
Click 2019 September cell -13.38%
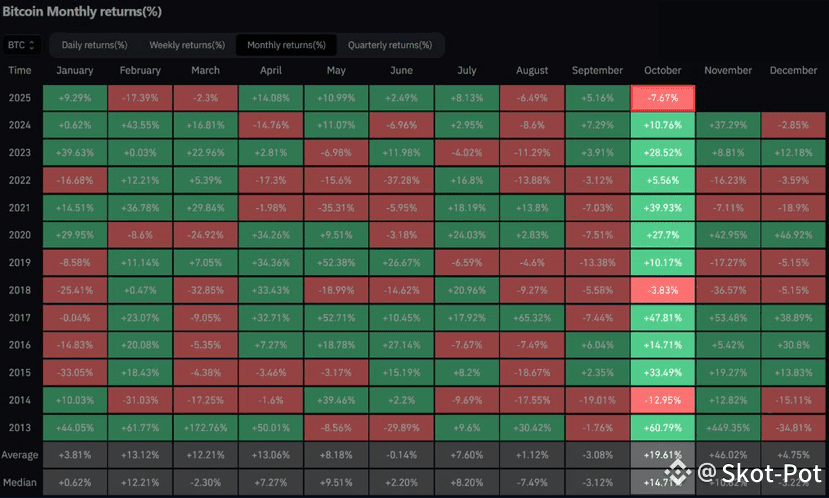tap(597, 263)
